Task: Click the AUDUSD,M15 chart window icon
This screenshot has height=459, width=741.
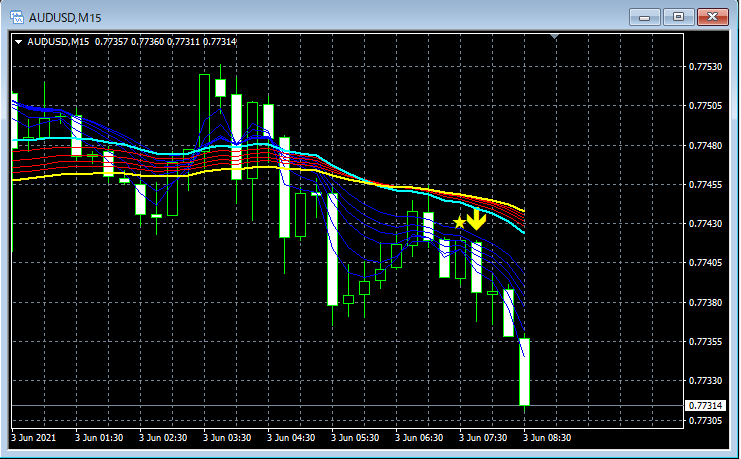Action: (x=17, y=17)
